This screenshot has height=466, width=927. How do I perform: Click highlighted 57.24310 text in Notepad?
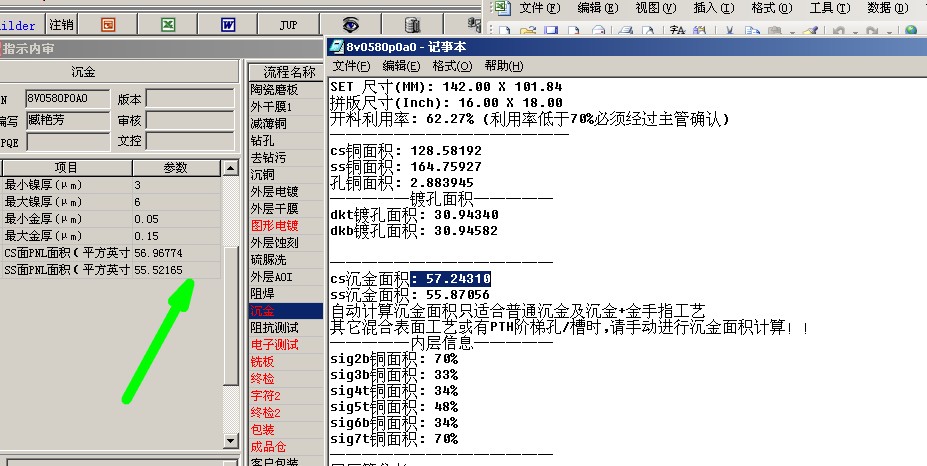click(x=450, y=279)
